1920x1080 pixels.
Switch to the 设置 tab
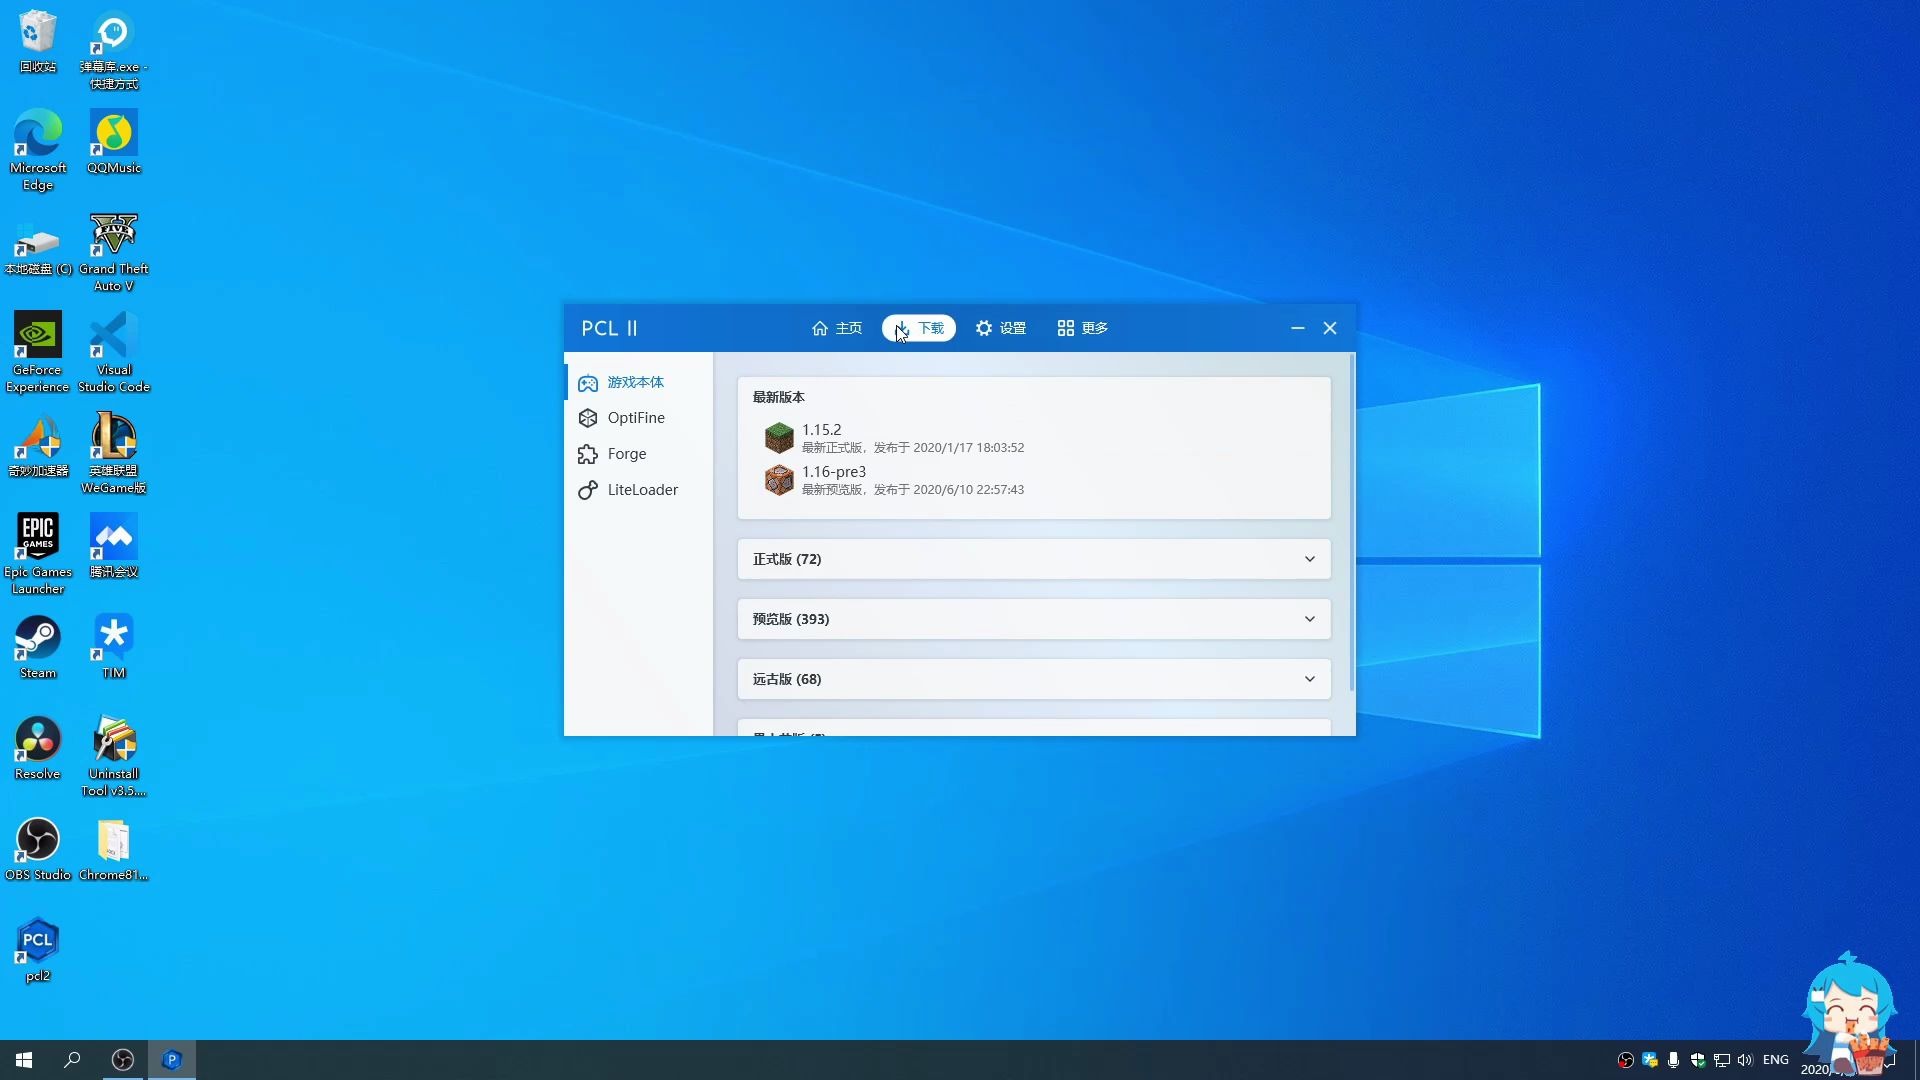(1001, 328)
